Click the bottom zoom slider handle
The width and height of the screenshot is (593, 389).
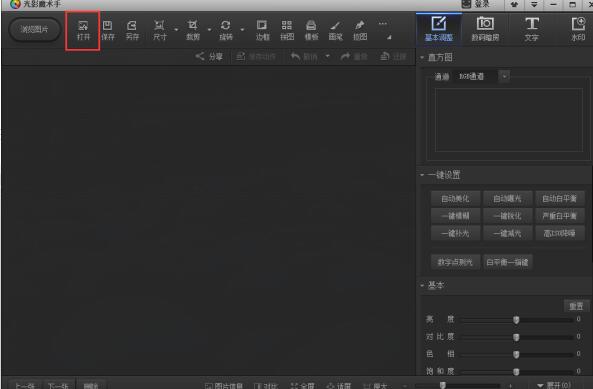(x=443, y=385)
